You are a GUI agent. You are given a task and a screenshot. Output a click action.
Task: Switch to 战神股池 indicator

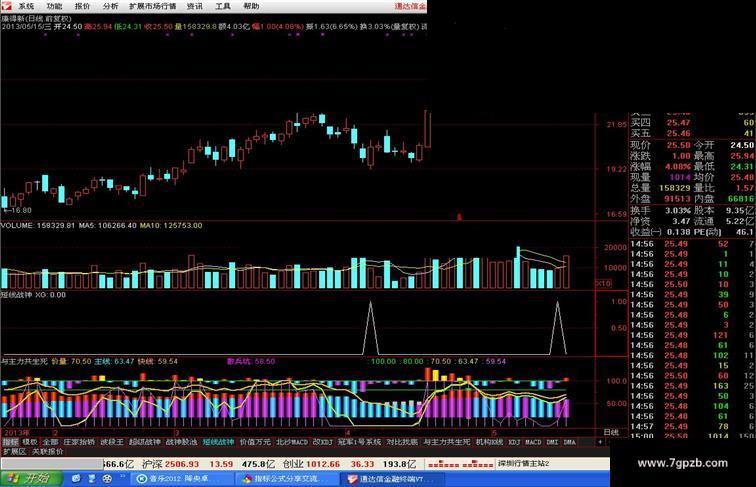[182, 442]
